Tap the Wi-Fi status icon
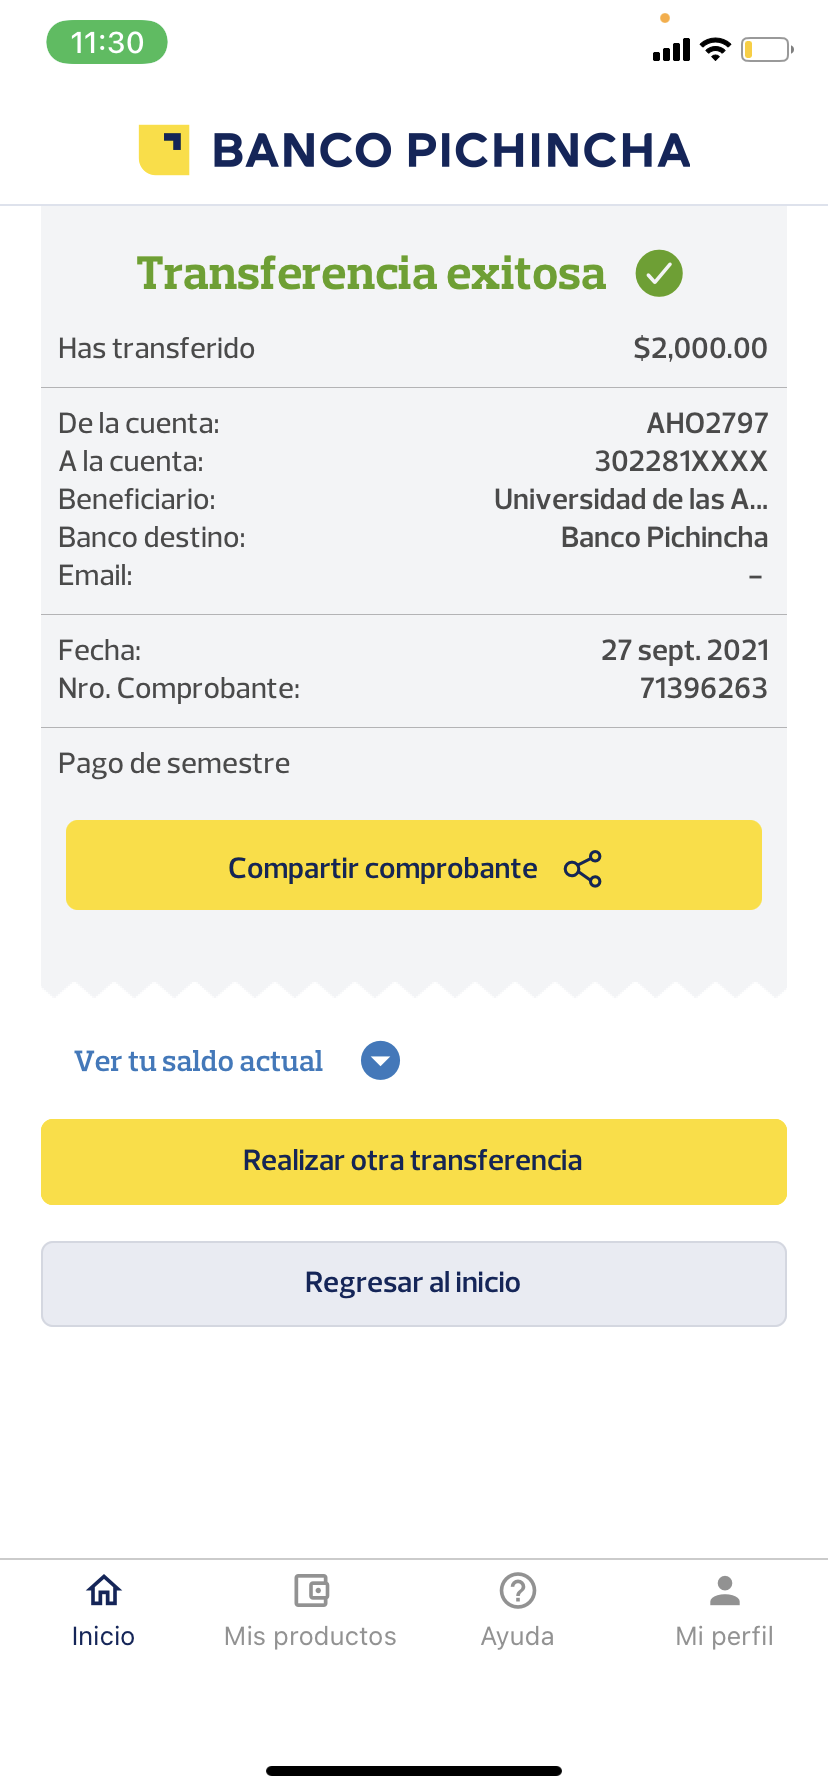This screenshot has width=828, height=1792. (x=715, y=49)
